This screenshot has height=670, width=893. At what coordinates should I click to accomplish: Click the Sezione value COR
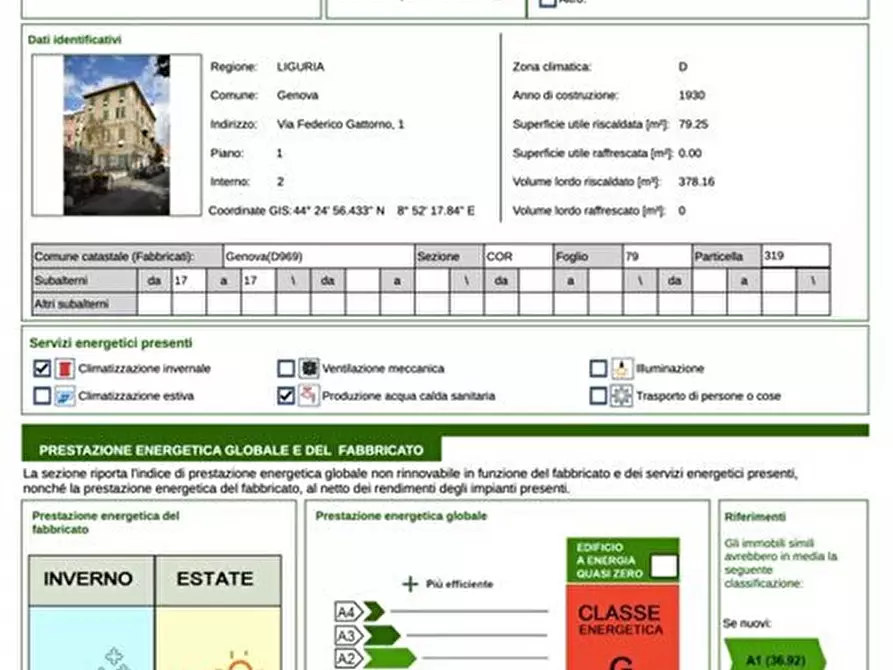pyautogui.click(x=518, y=256)
